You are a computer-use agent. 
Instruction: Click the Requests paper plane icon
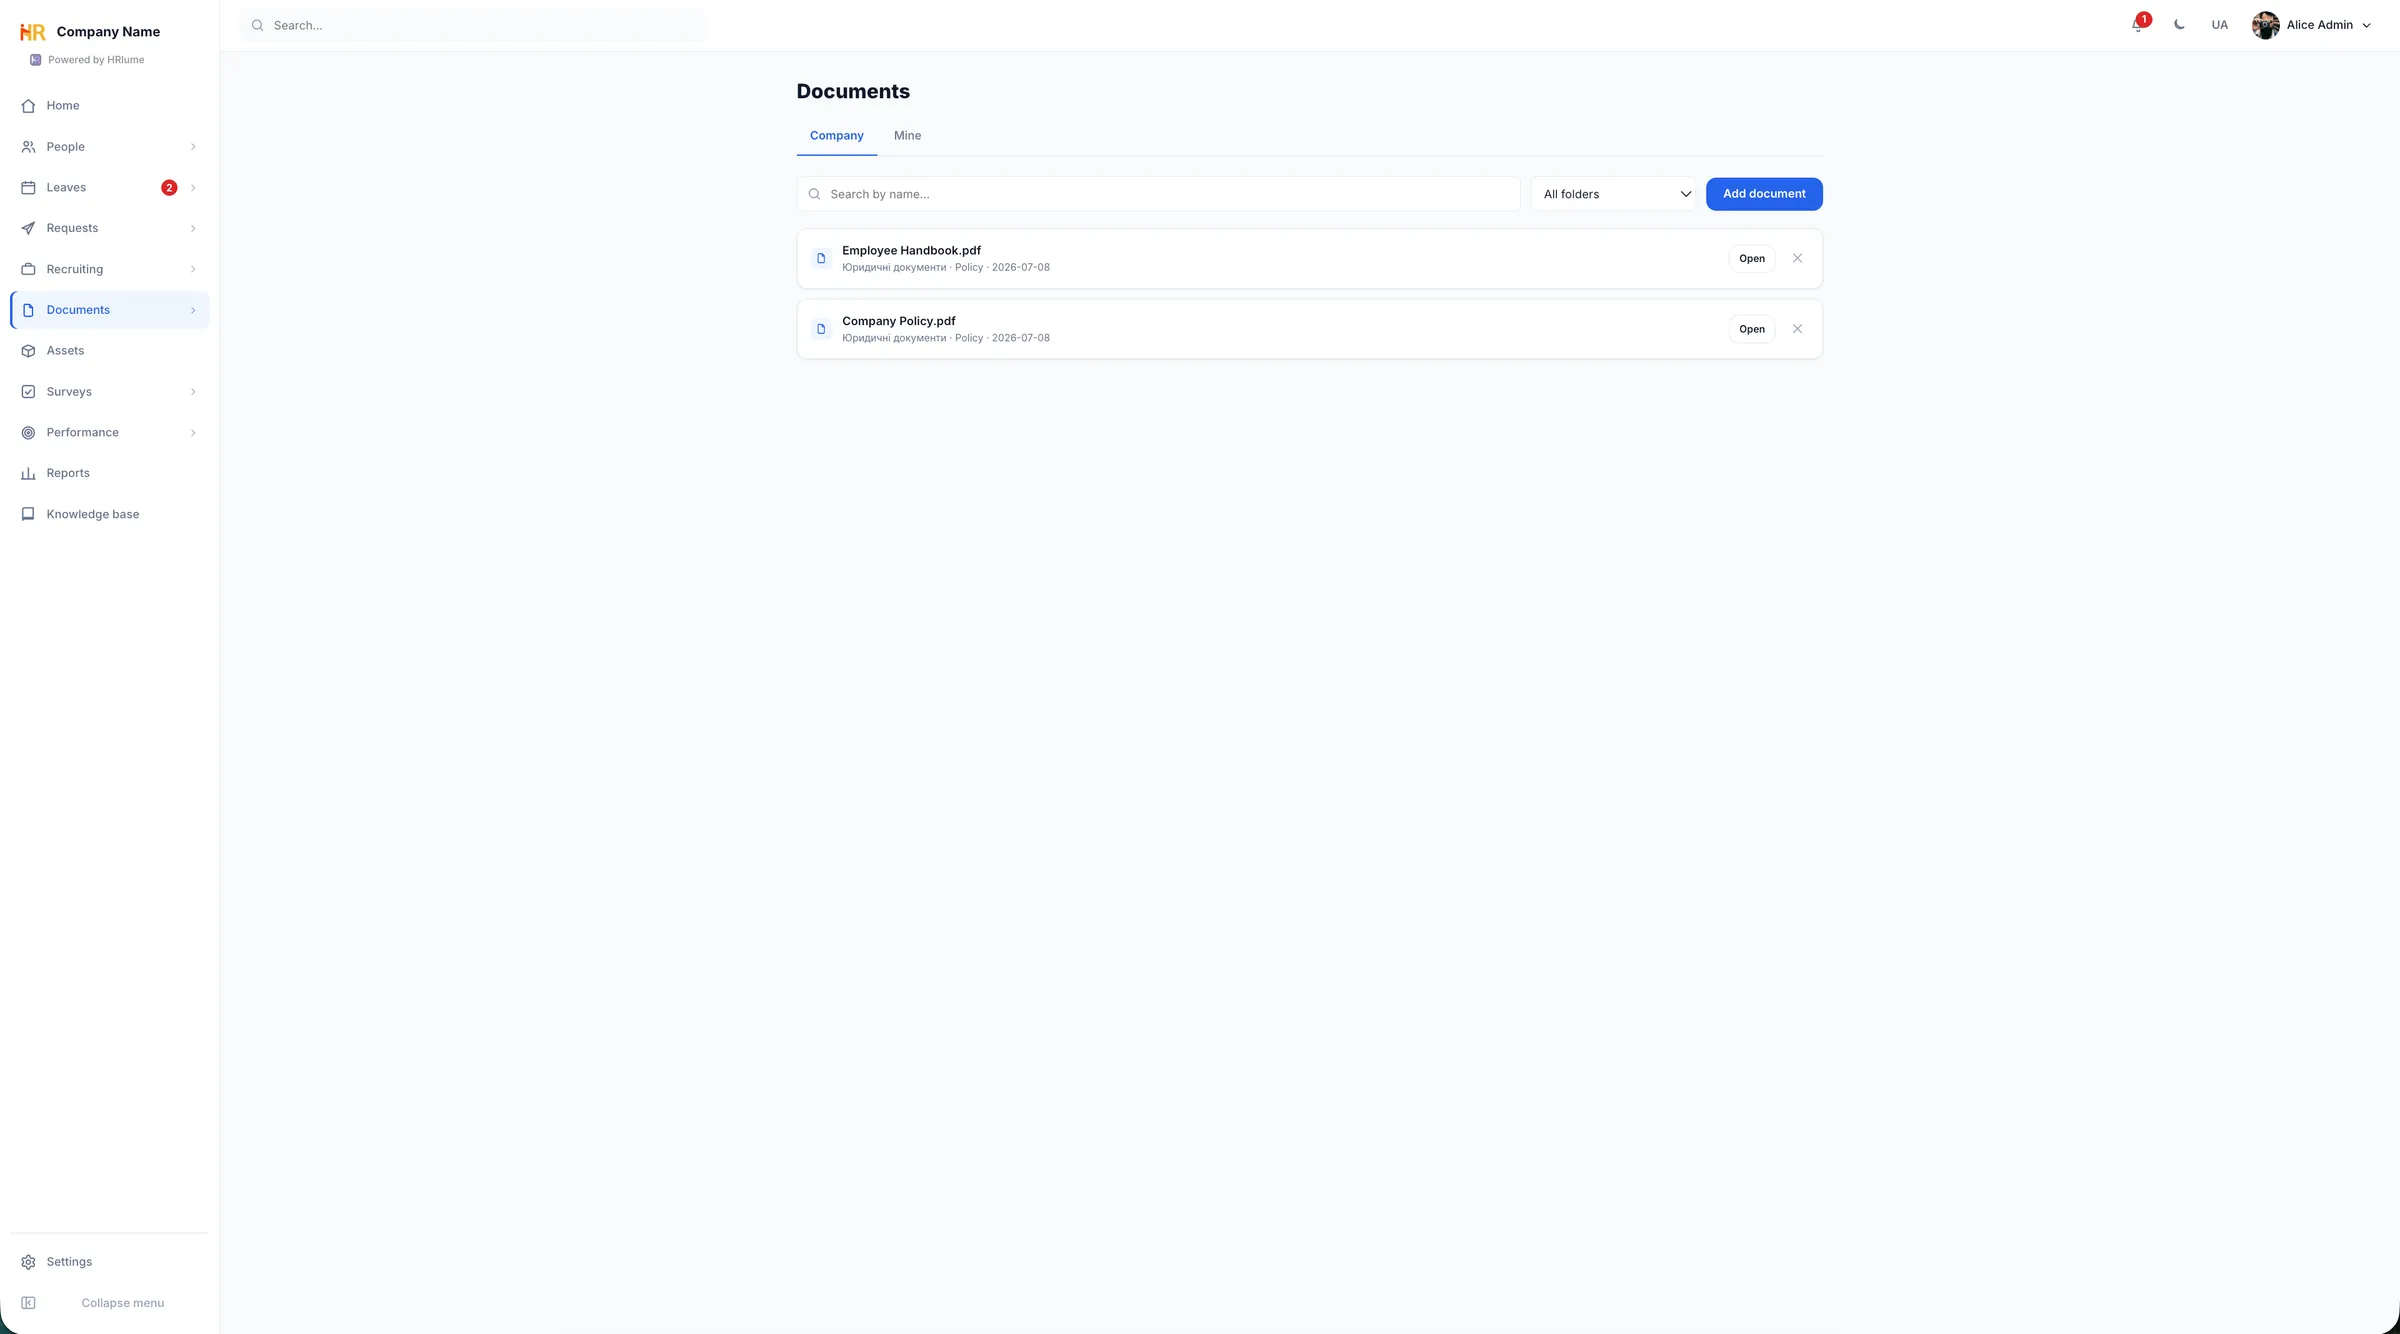(28, 229)
